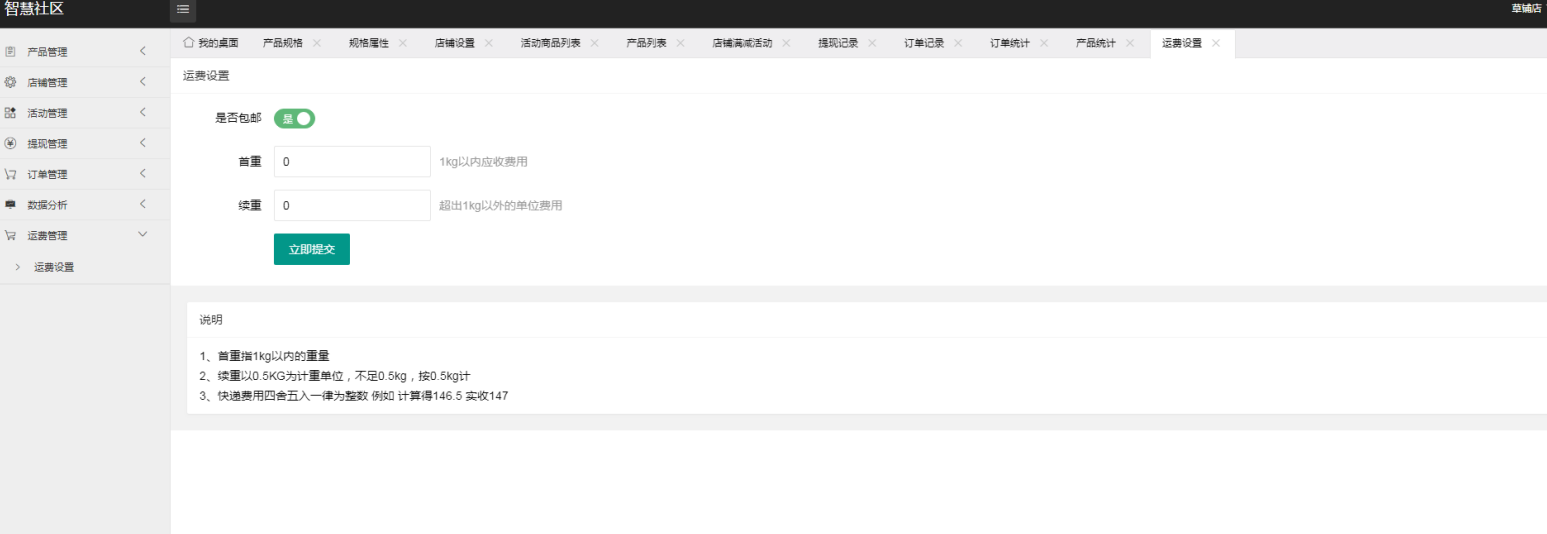Click the 数据分析 sidebar icon
The image size is (1547, 534).
pos(11,205)
